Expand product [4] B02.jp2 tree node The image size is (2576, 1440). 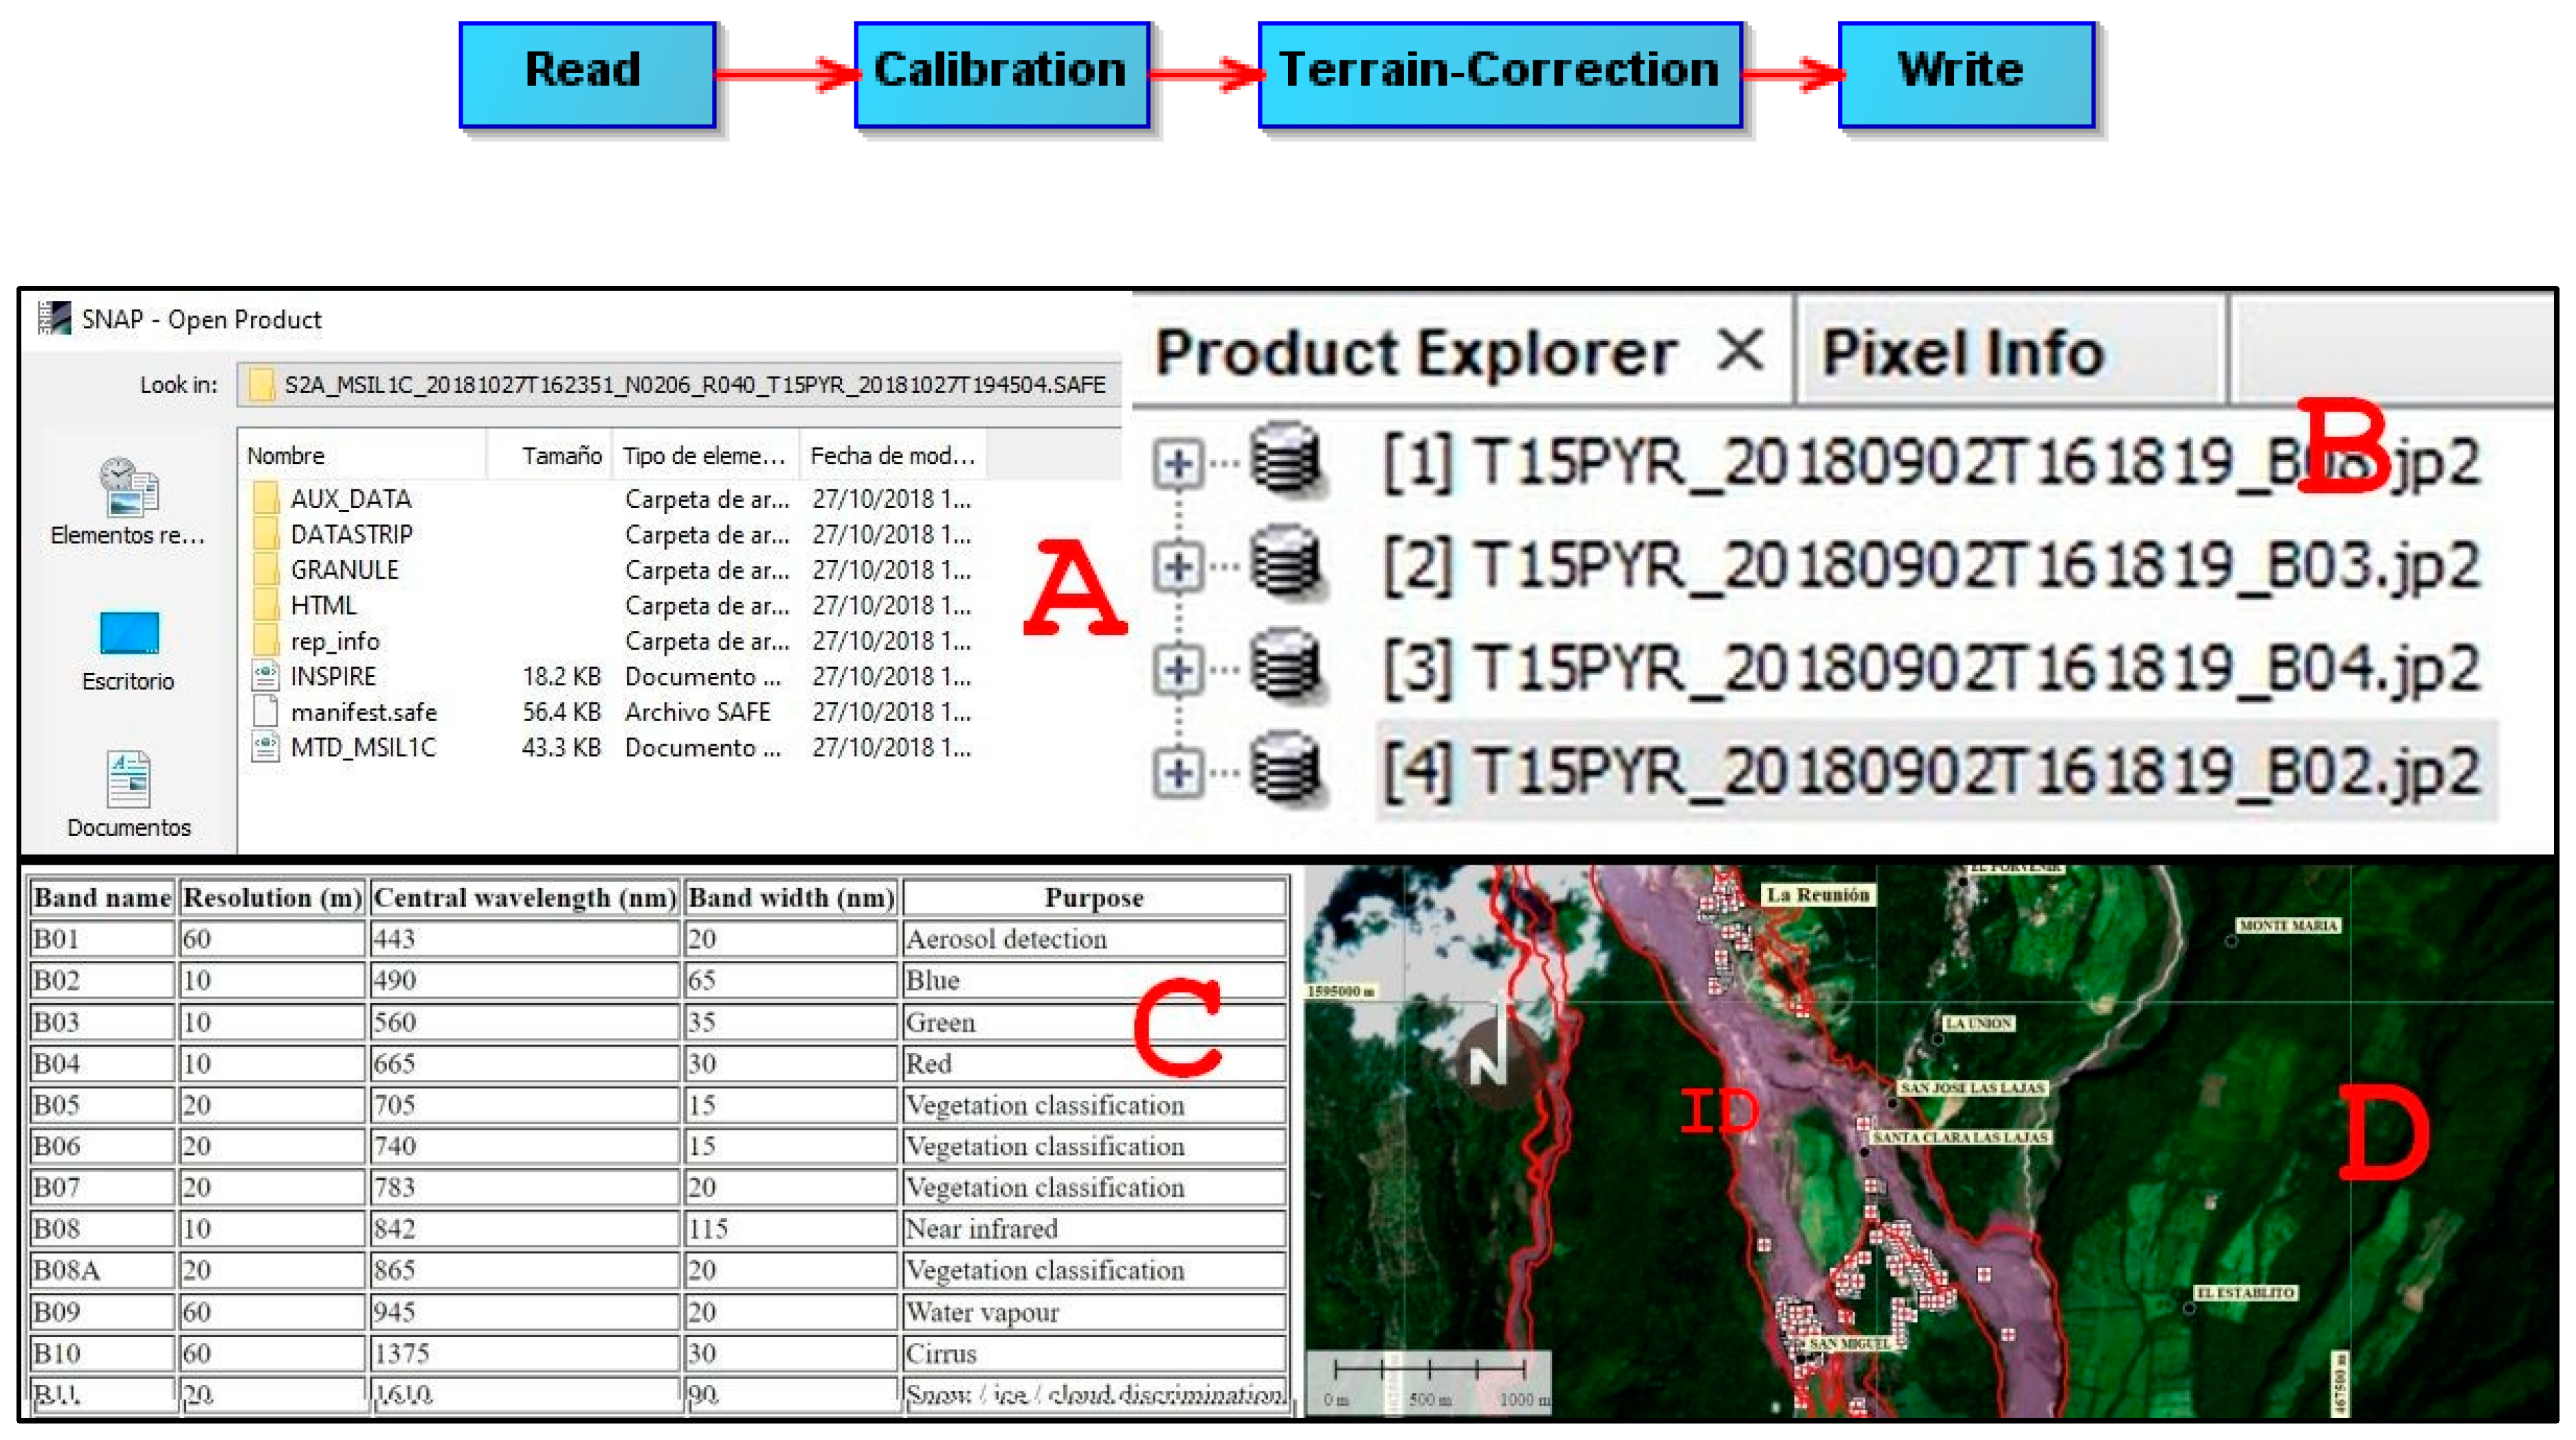1178,772
